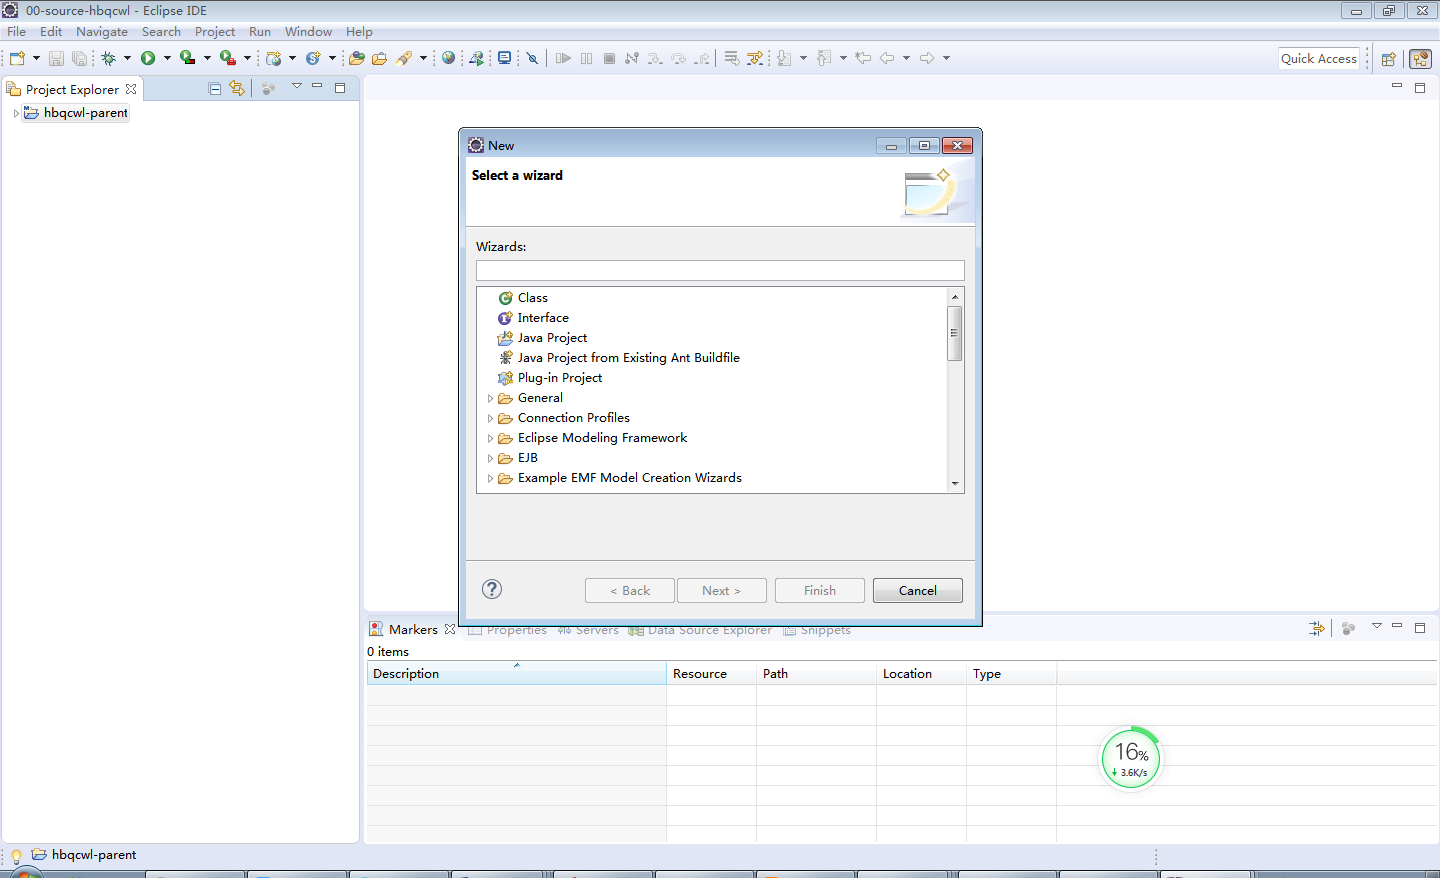Click the disabled Finish button

point(820,590)
